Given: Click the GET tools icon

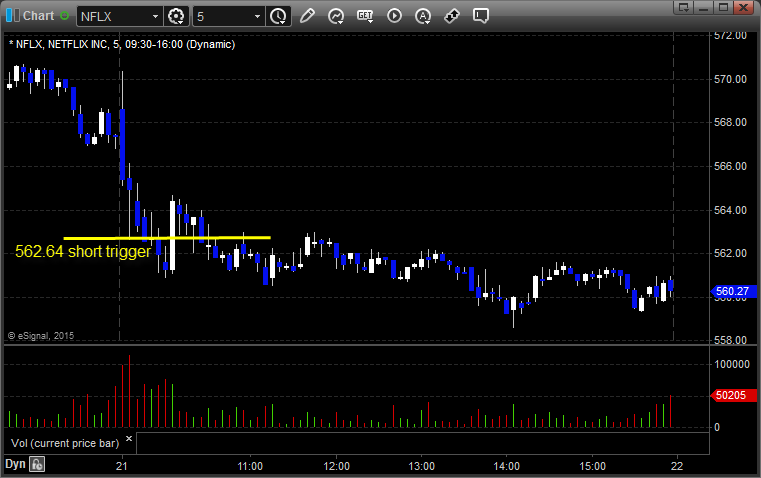Looking at the screenshot, I should [x=365, y=16].
